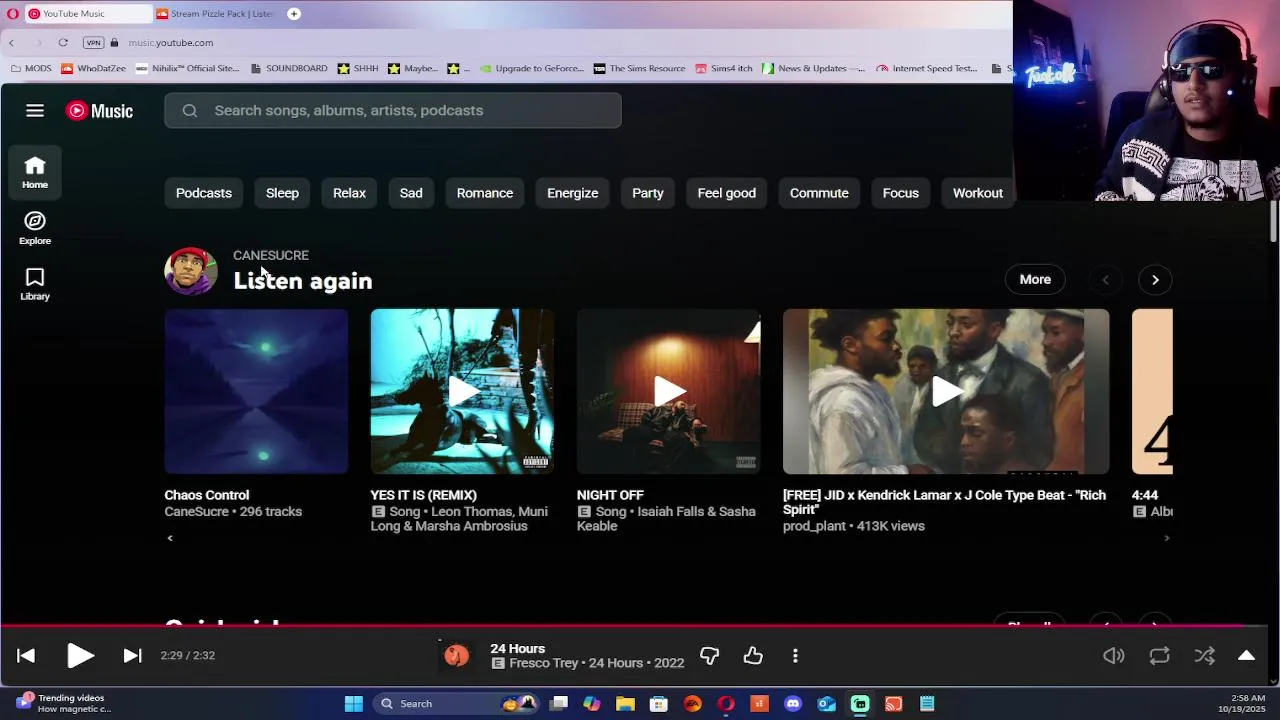This screenshot has width=1280, height=720.
Task: Skip to previous track
Action: (x=26, y=656)
